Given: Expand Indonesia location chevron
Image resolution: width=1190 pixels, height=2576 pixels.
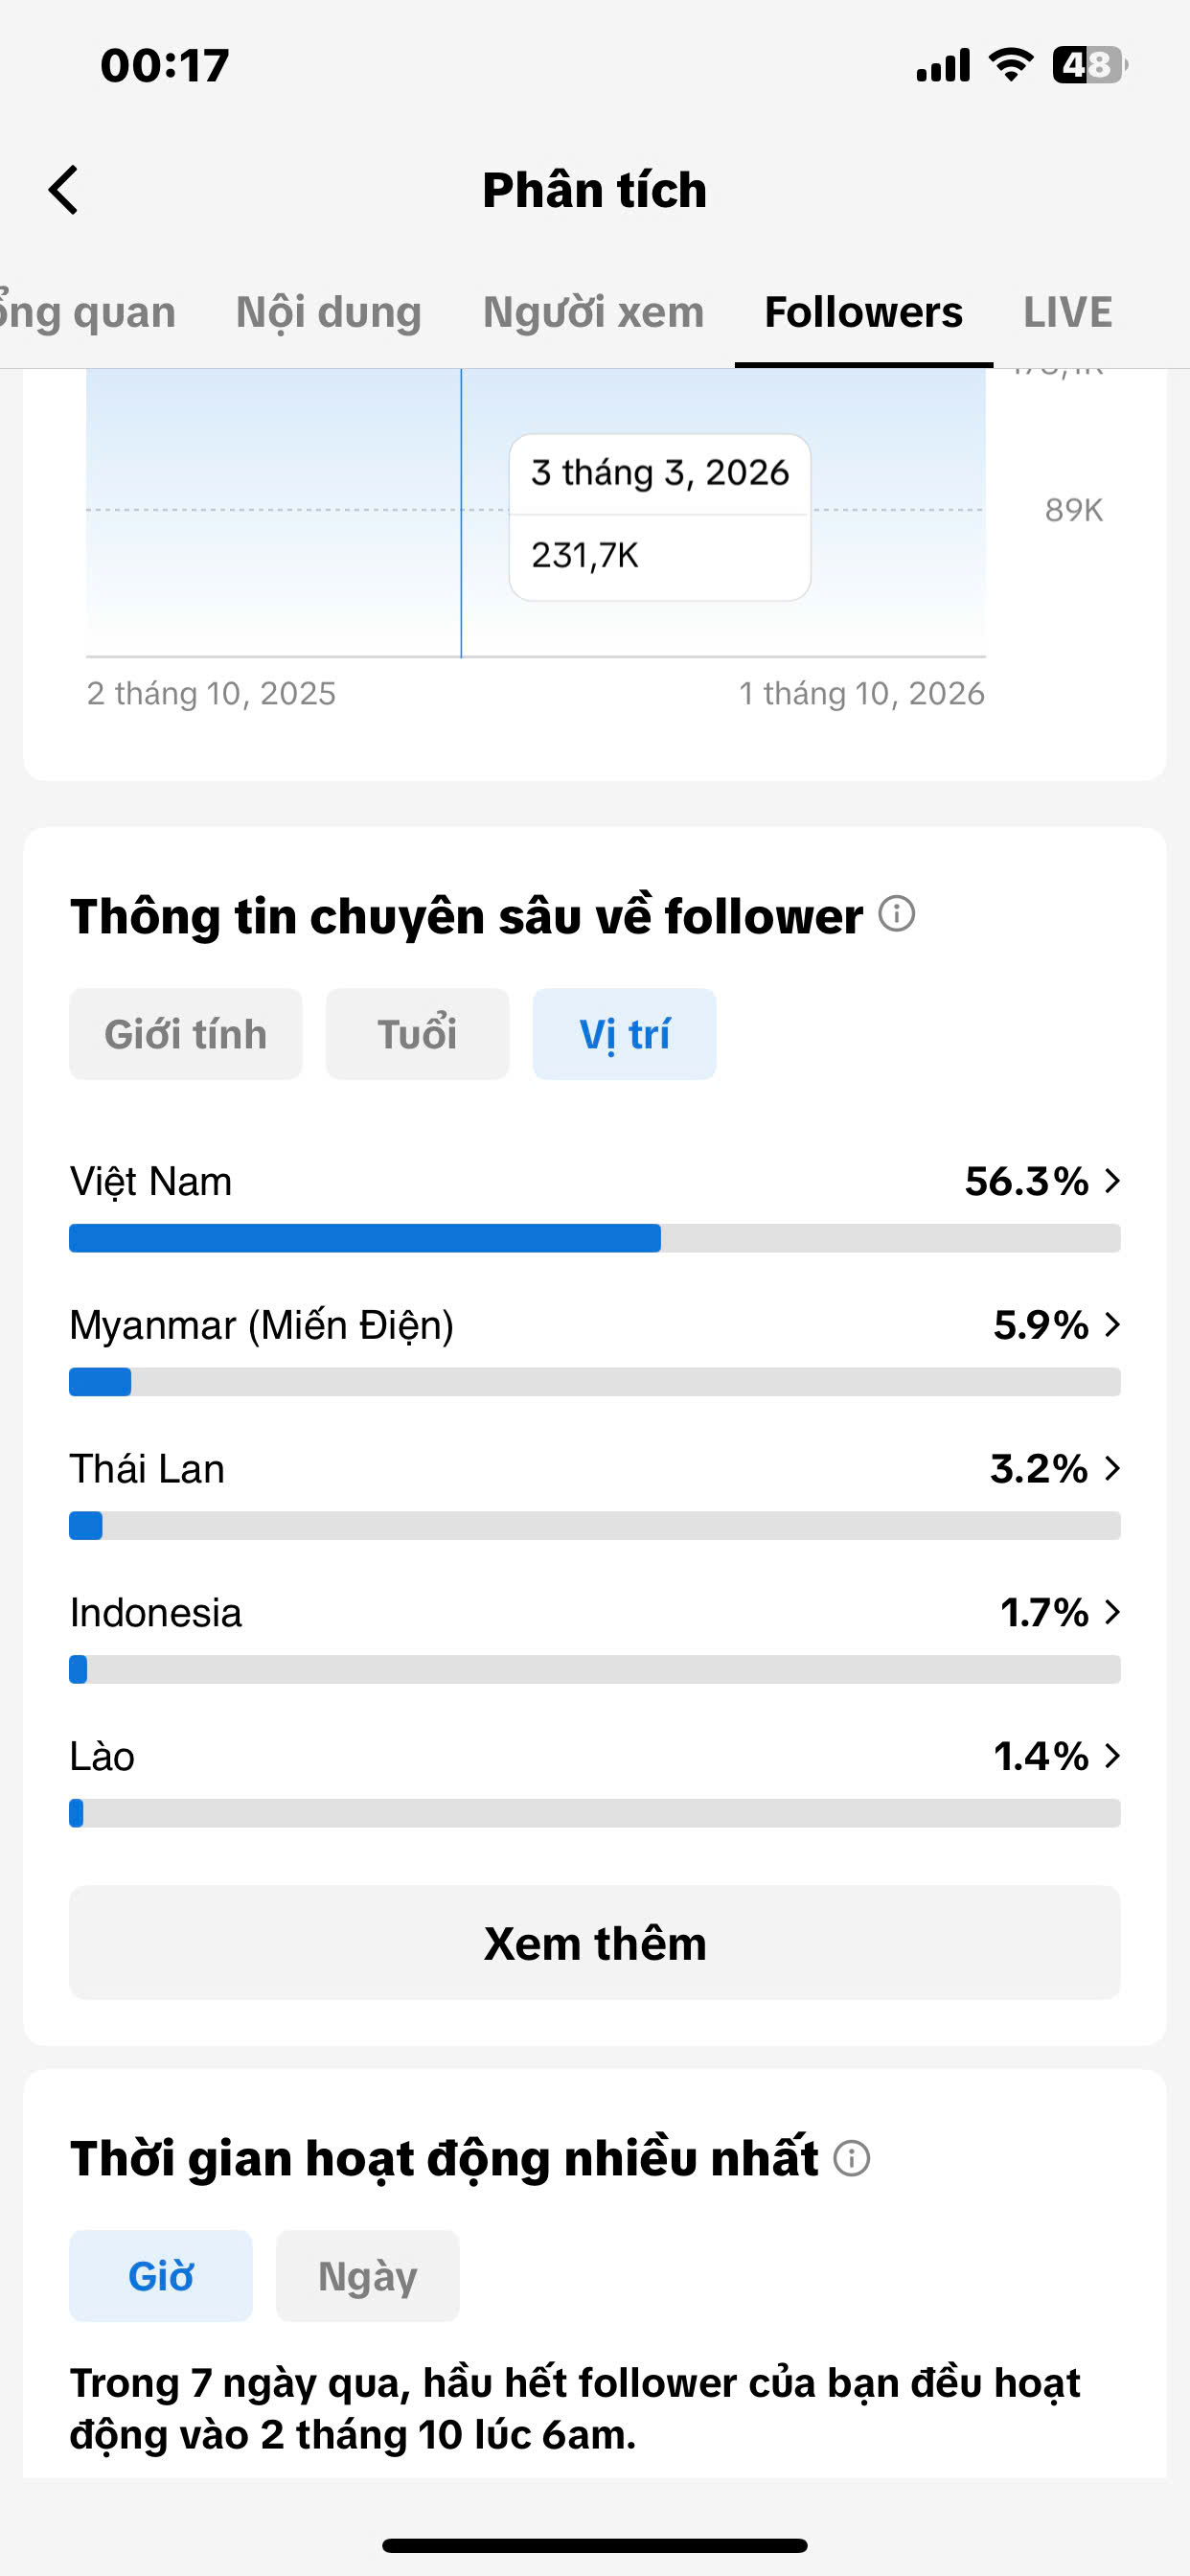Looking at the screenshot, I should coord(1112,1612).
